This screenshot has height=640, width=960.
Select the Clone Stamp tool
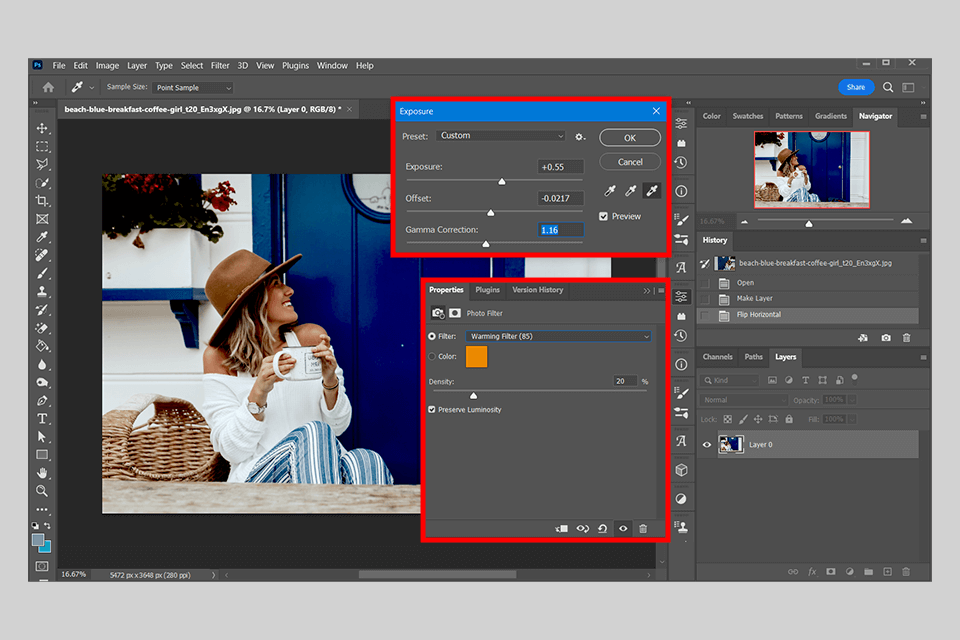click(42, 292)
